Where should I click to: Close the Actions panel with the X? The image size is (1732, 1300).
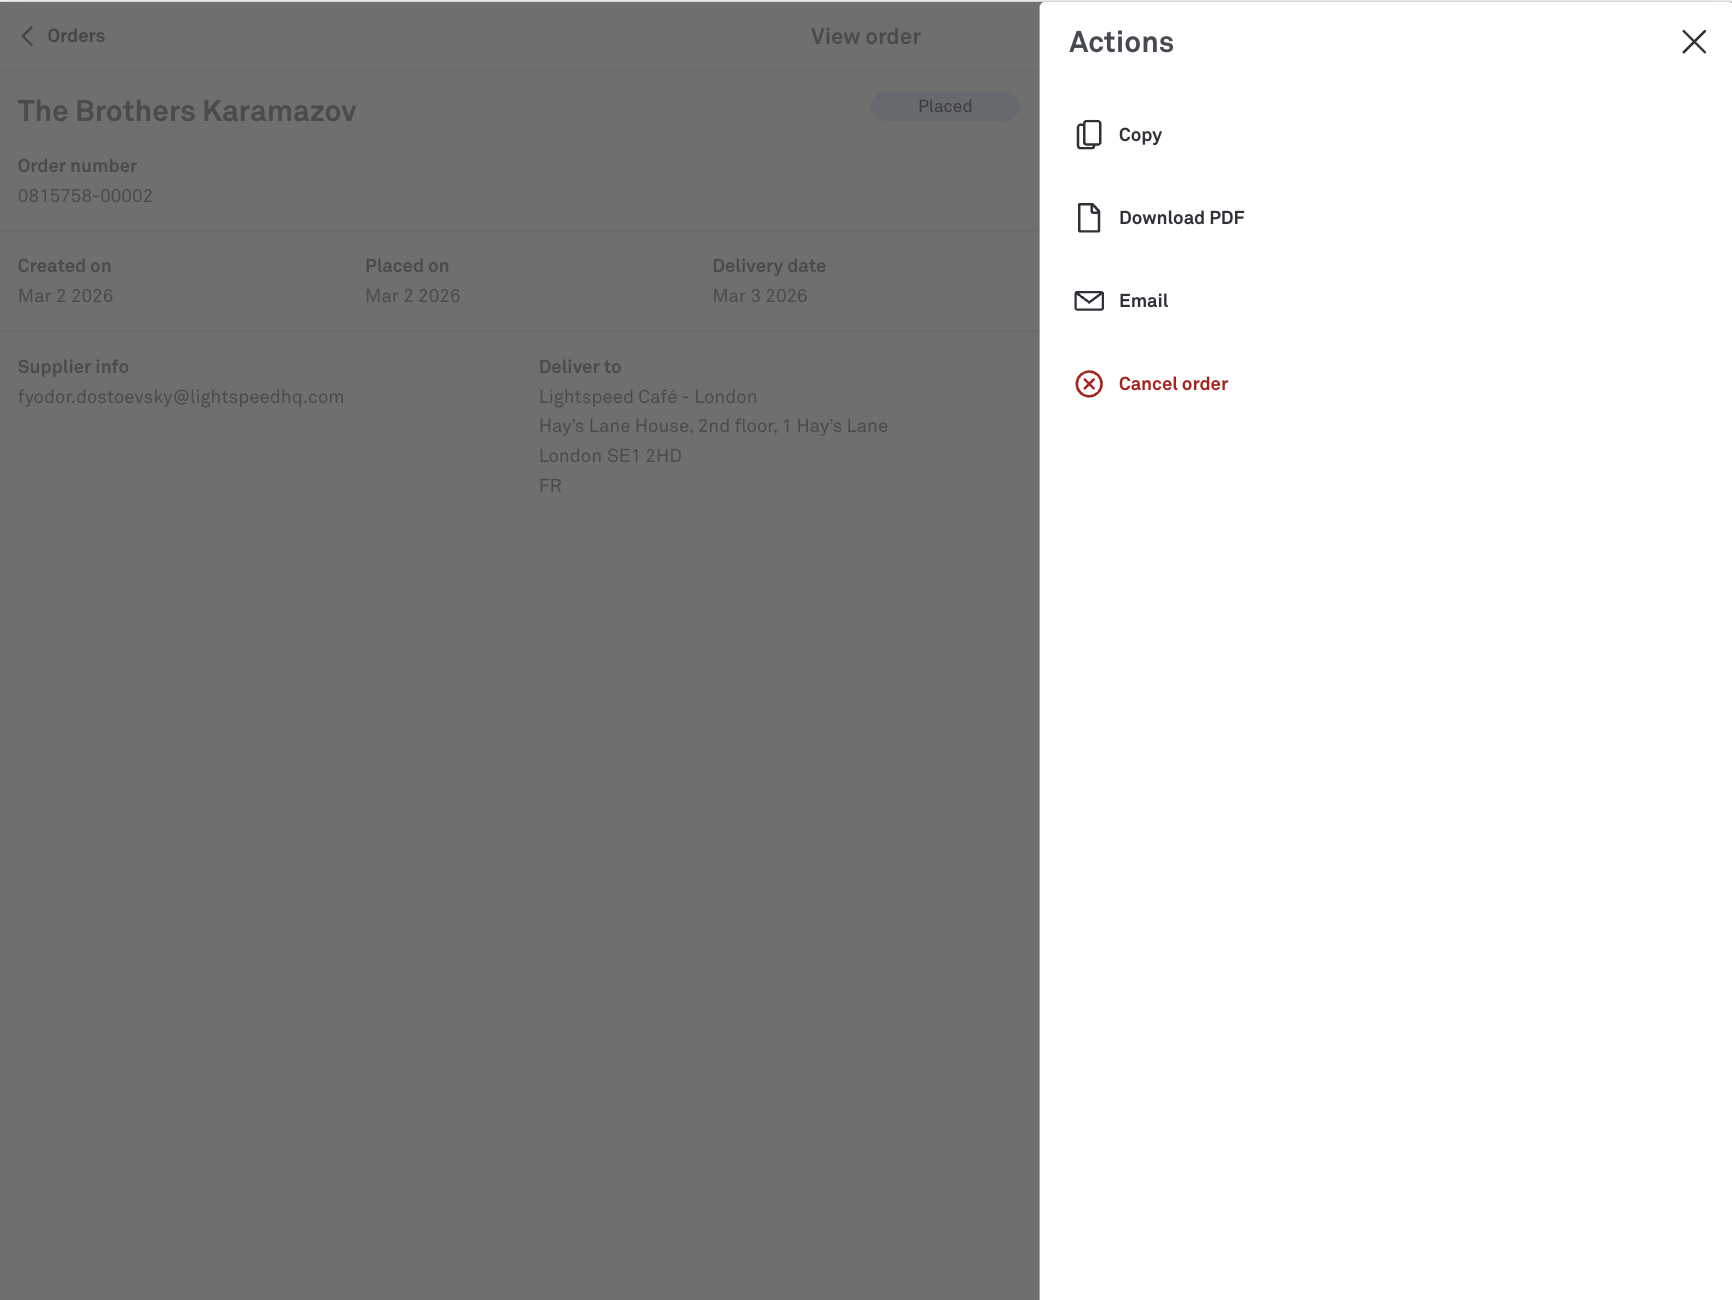pos(1693,42)
